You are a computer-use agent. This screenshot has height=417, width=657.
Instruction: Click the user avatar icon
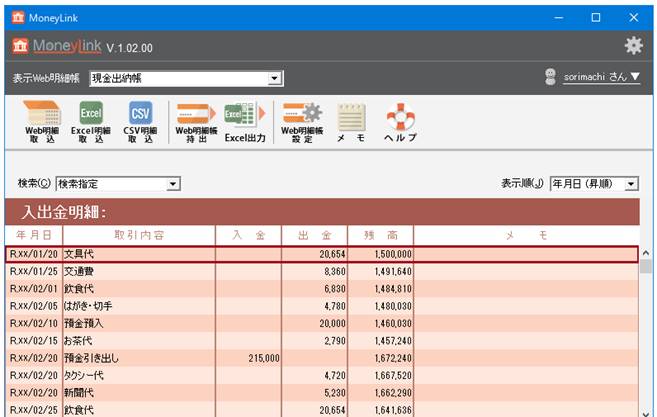(551, 77)
